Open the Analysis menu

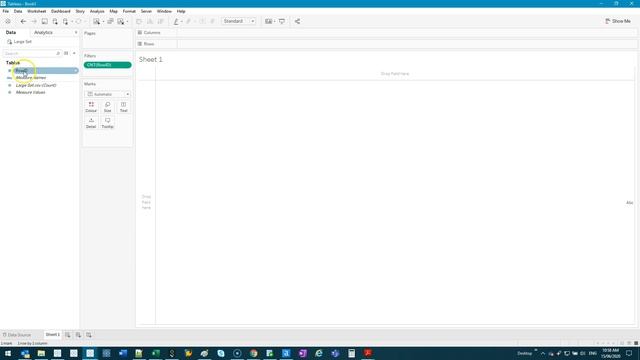click(97, 11)
